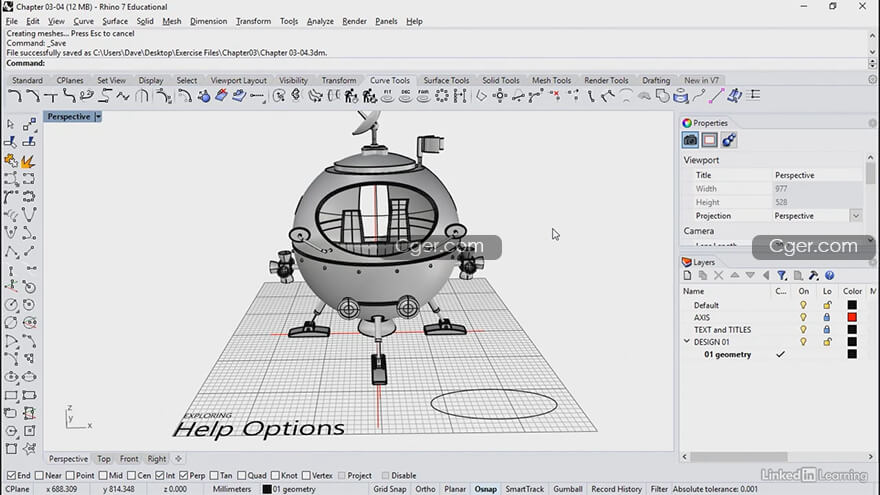Click the layers panel left-arrow icon
Viewport: 880px width, 495px height.
[x=766, y=276]
